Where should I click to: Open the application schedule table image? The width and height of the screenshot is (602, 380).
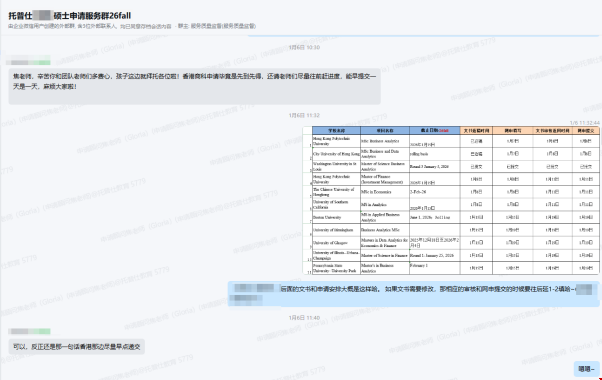tap(451, 200)
